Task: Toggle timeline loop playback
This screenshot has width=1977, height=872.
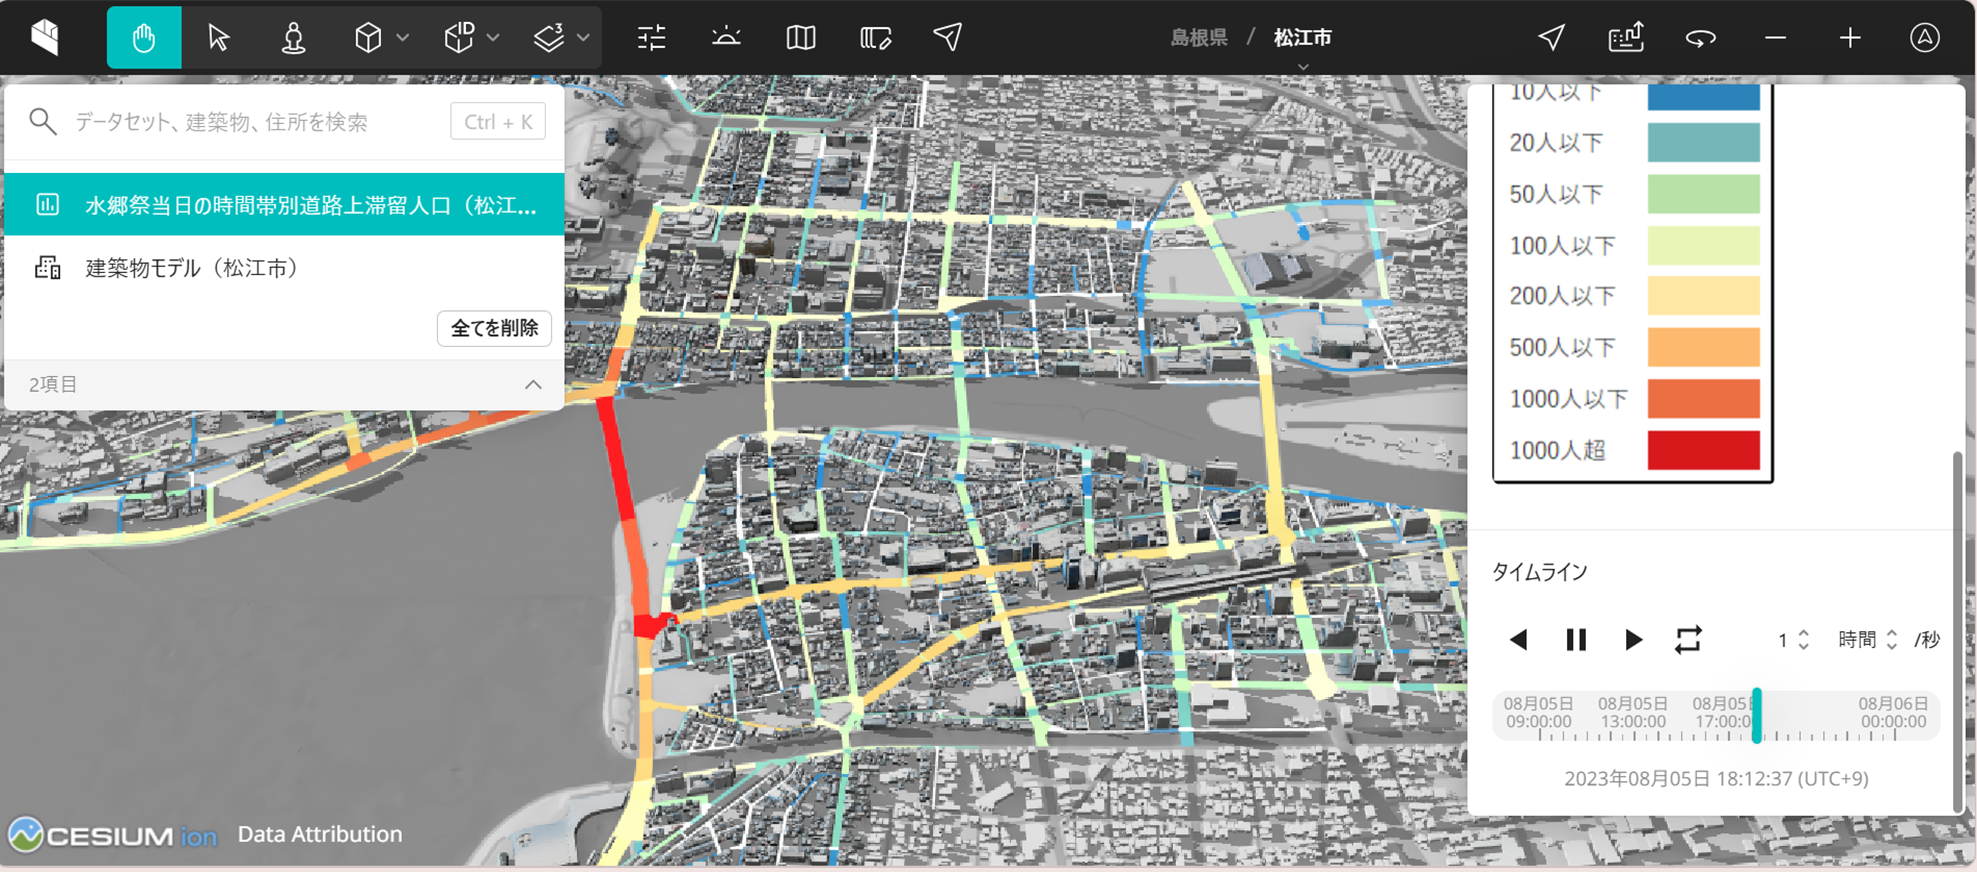Action: 1688,640
